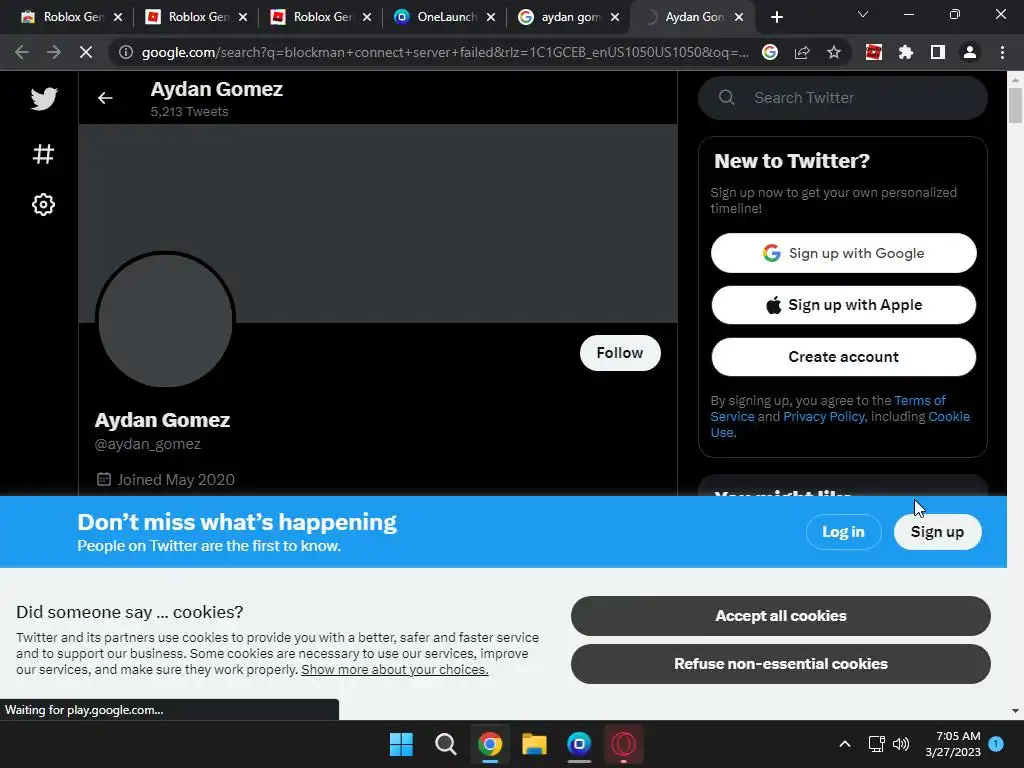This screenshot has height=768, width=1024.
Task: Refuse non-essential cookies
Action: click(x=780, y=664)
